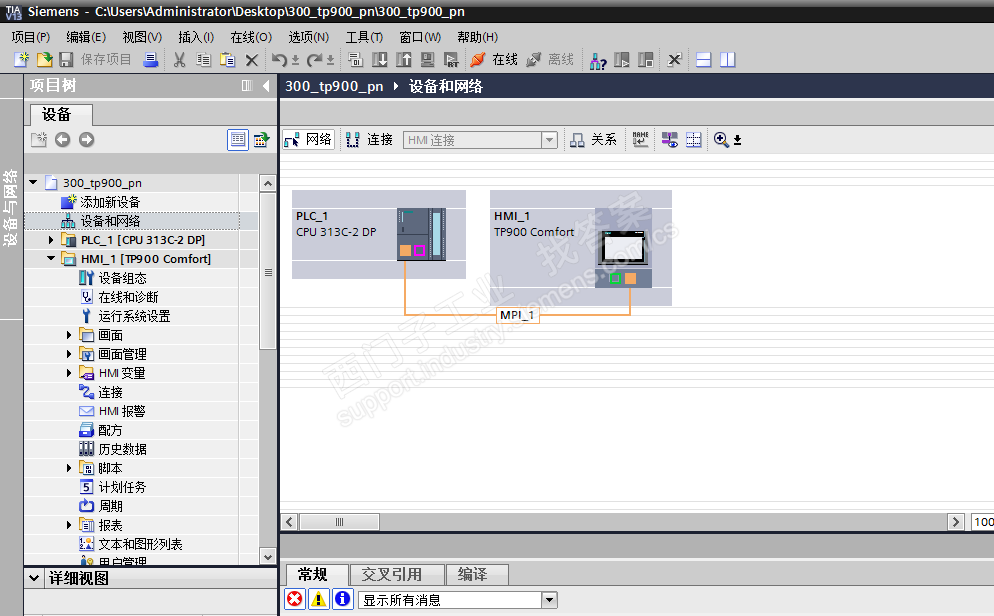Expand the 报表 folder

click(x=68, y=525)
